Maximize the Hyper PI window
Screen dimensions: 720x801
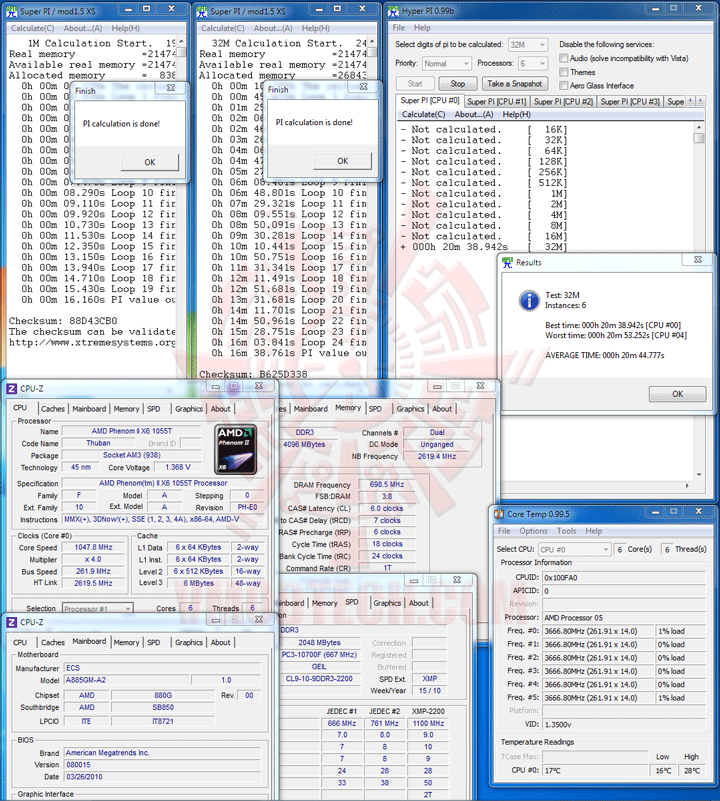(x=673, y=8)
